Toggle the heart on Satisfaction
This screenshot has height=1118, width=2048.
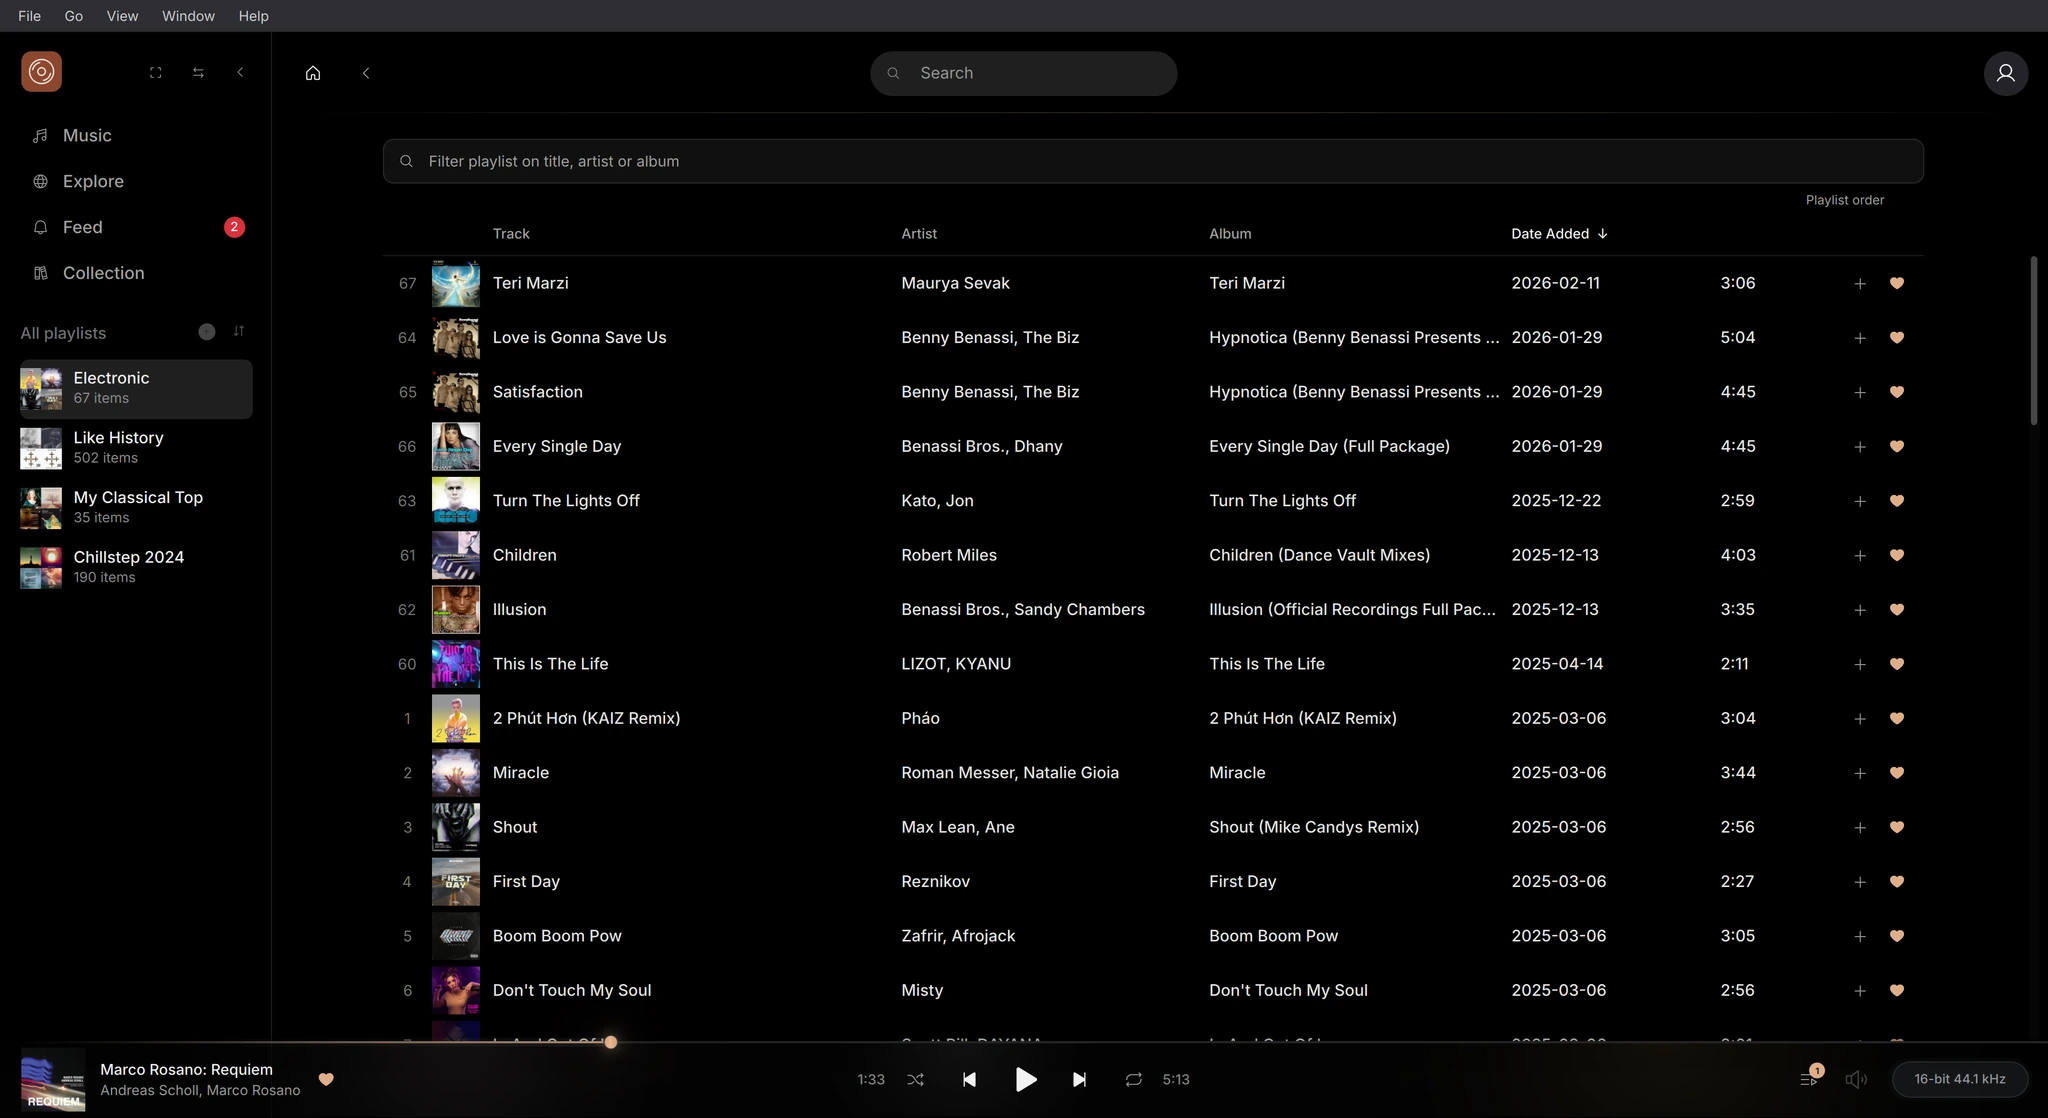click(1896, 392)
